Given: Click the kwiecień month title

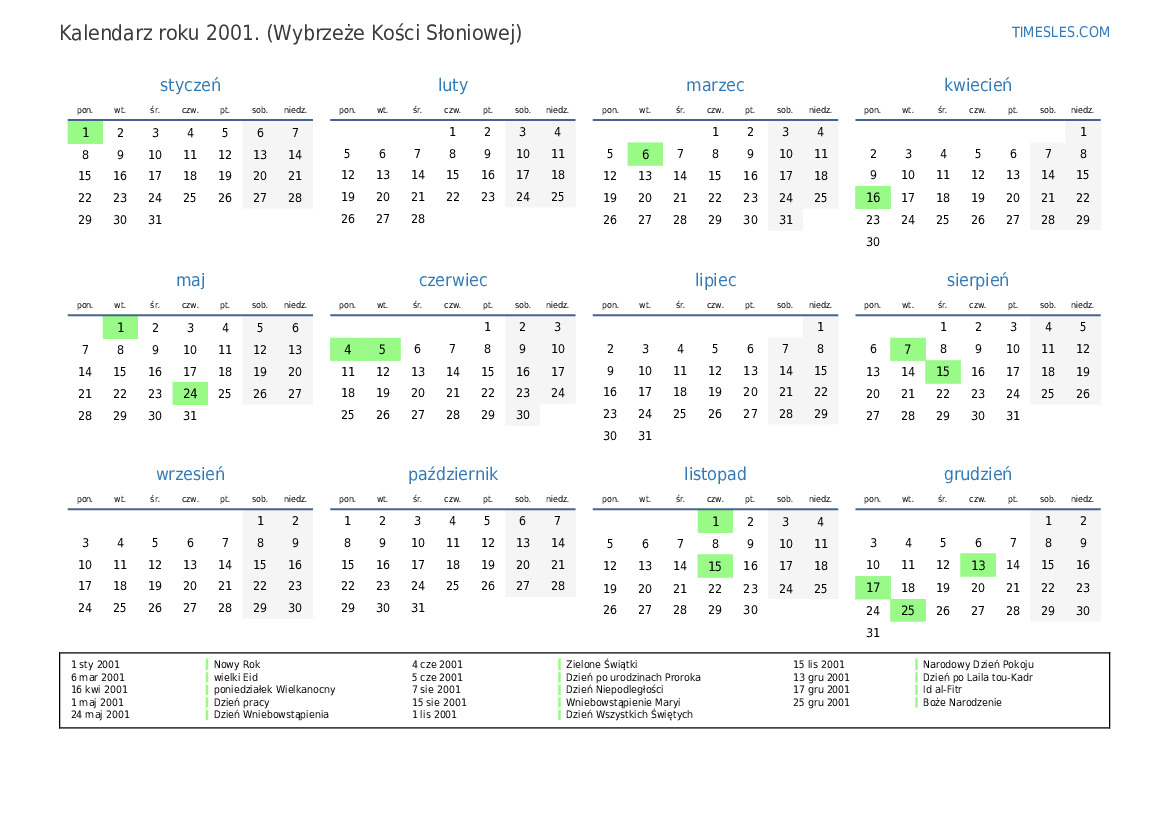Looking at the screenshot, I should (977, 86).
